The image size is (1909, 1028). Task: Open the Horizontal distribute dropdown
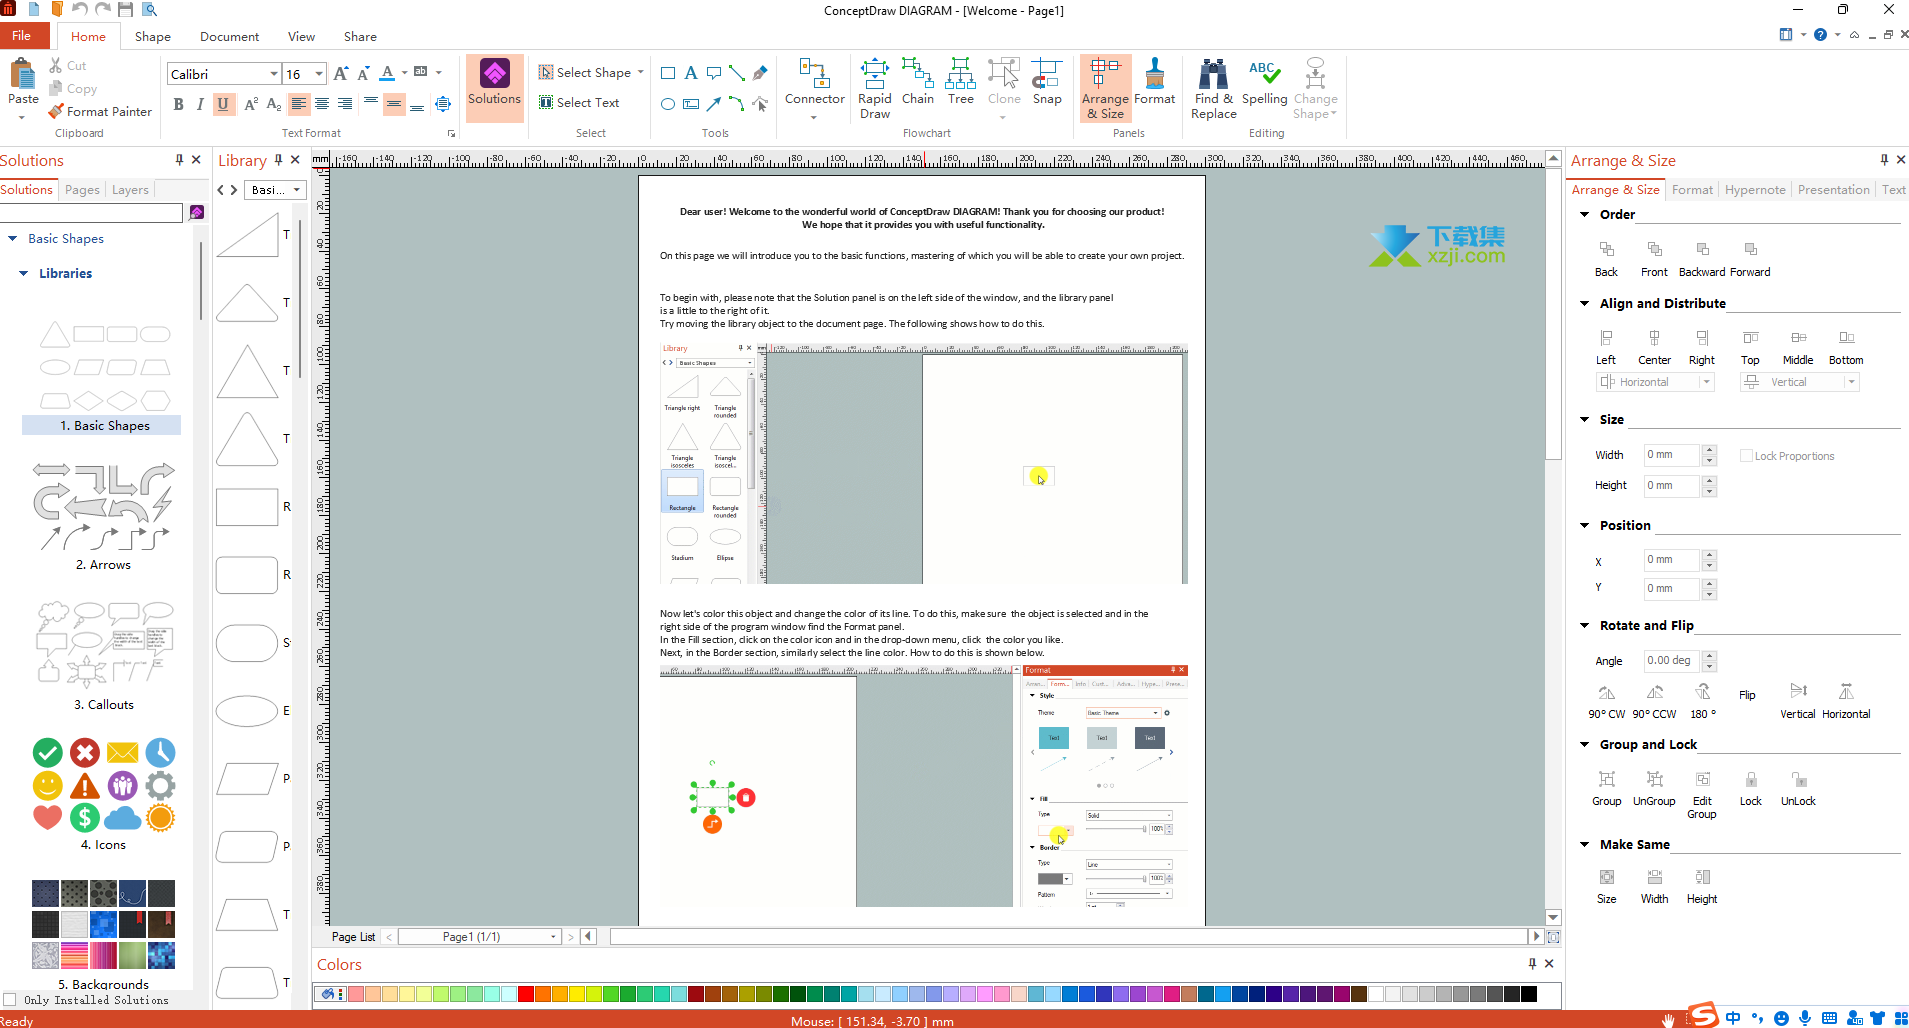tap(1707, 382)
